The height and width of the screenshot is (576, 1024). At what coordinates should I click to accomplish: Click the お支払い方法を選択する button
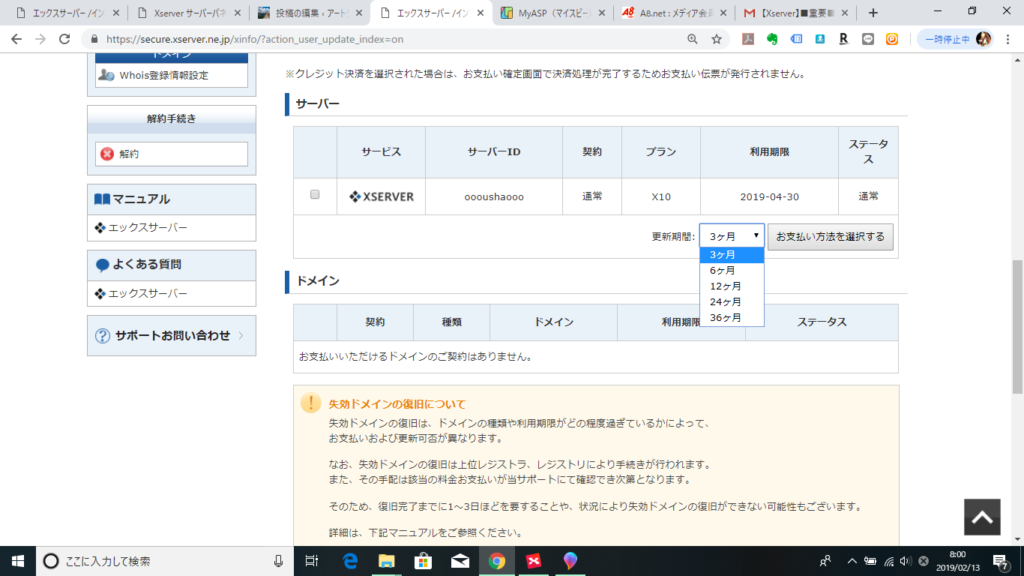click(830, 236)
